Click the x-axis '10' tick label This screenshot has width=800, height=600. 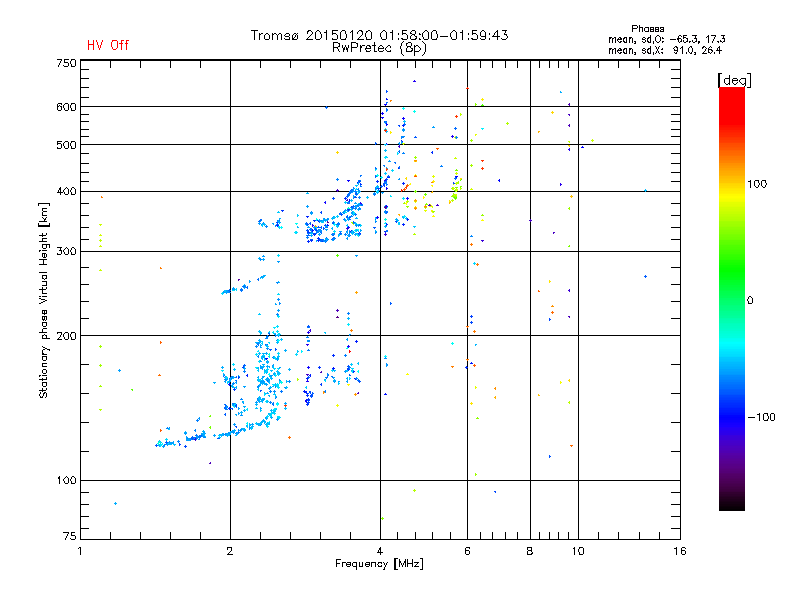578,551
